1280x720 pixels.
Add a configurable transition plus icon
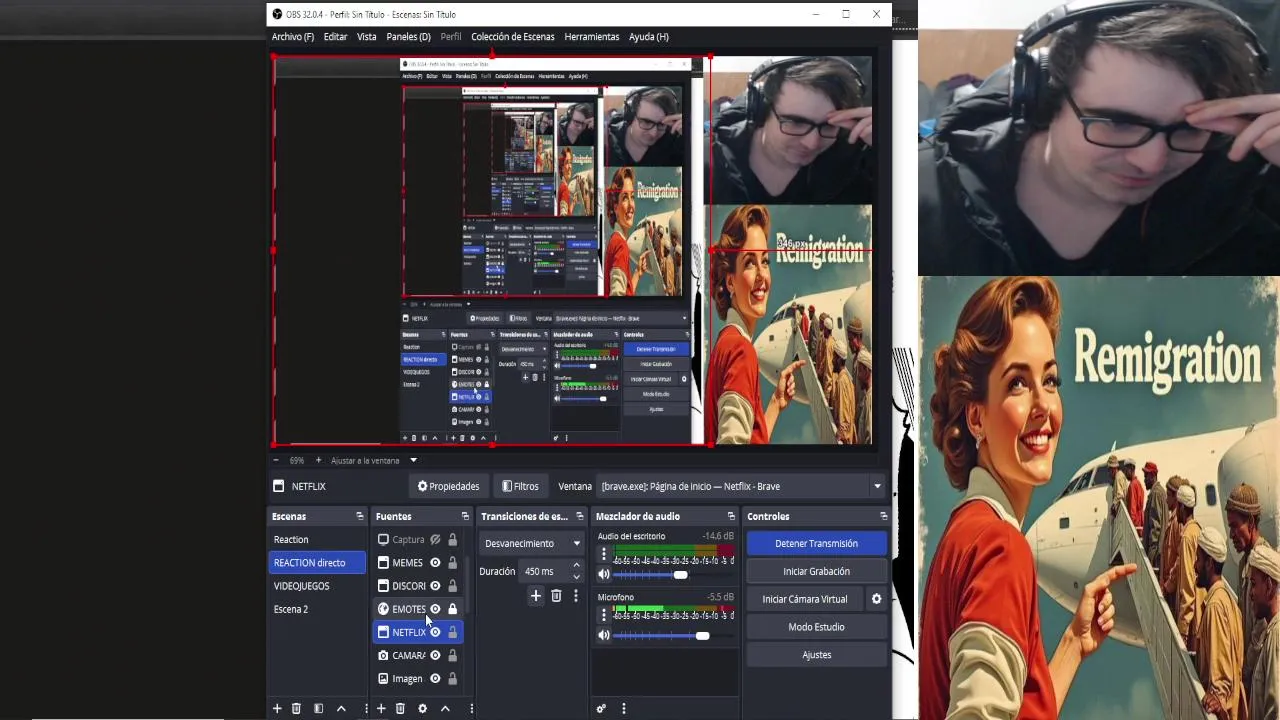click(x=536, y=596)
